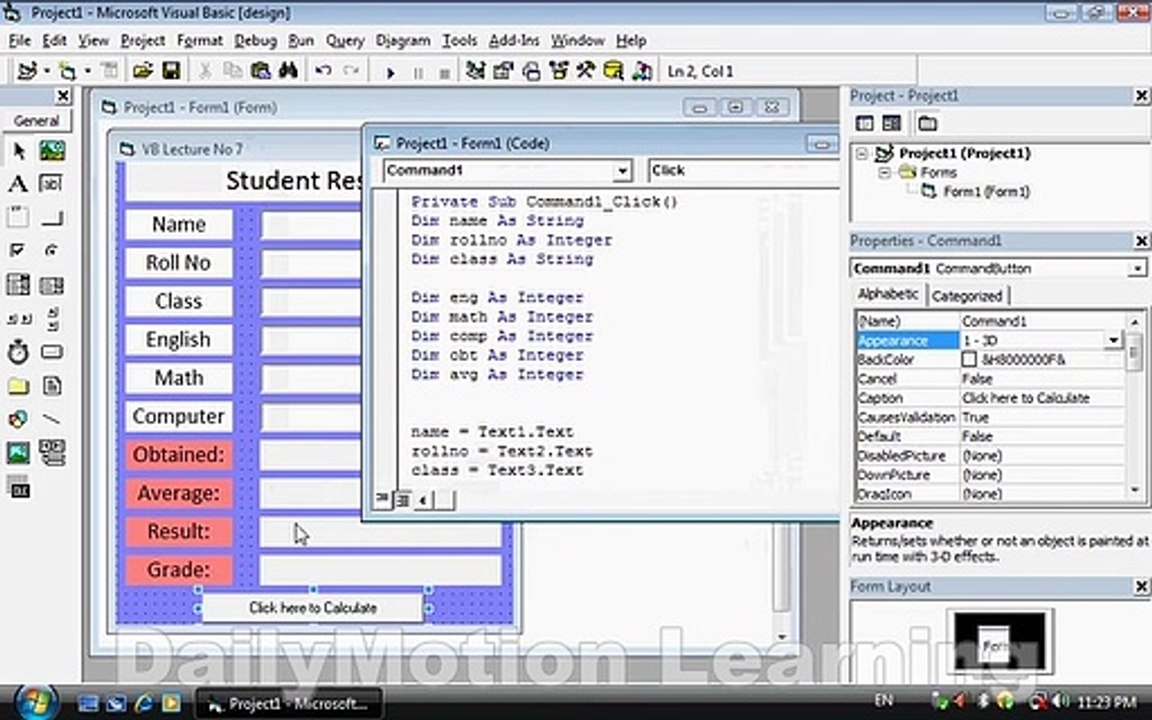
Task: Click the BackColor property color swatch
Action: coord(969,359)
